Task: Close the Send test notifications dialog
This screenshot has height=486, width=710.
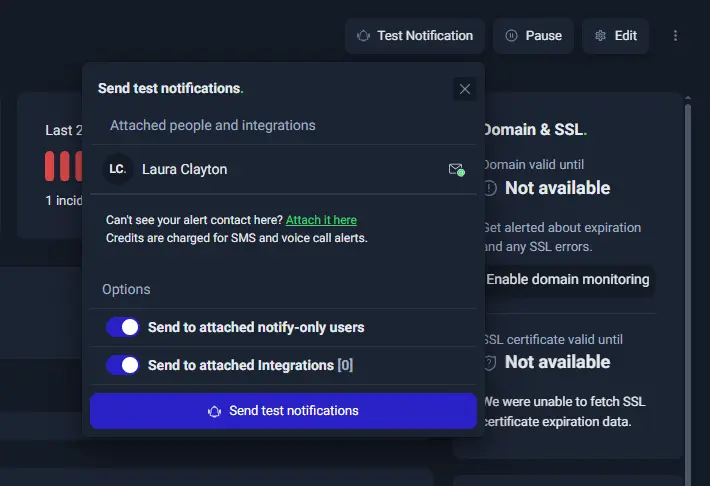Action: click(x=465, y=89)
